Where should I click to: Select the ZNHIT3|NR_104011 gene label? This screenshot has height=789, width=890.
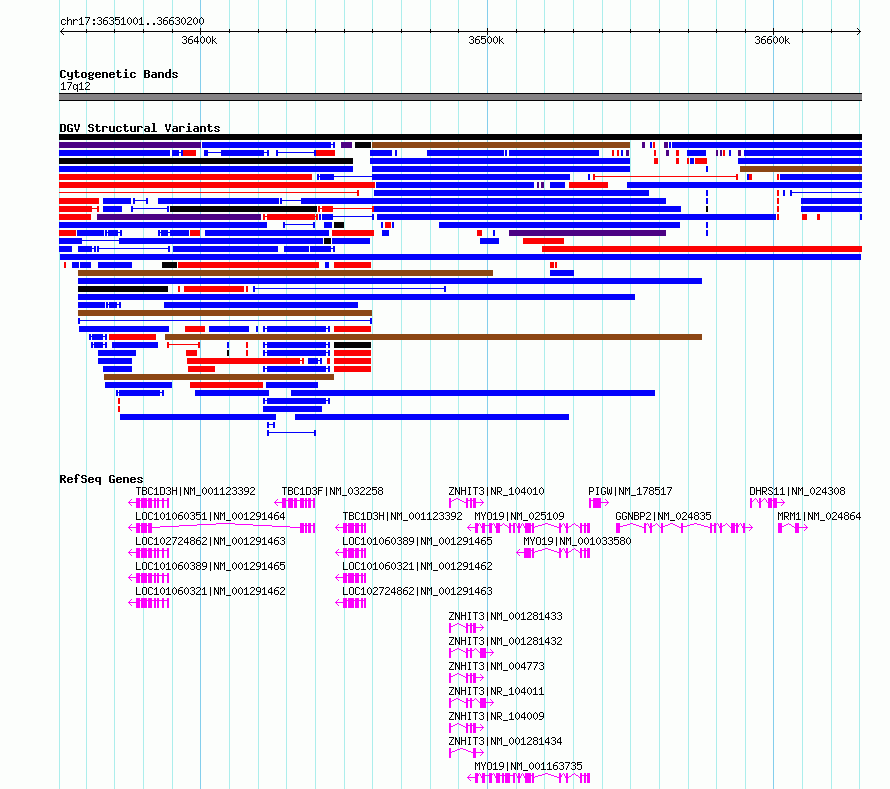496,691
